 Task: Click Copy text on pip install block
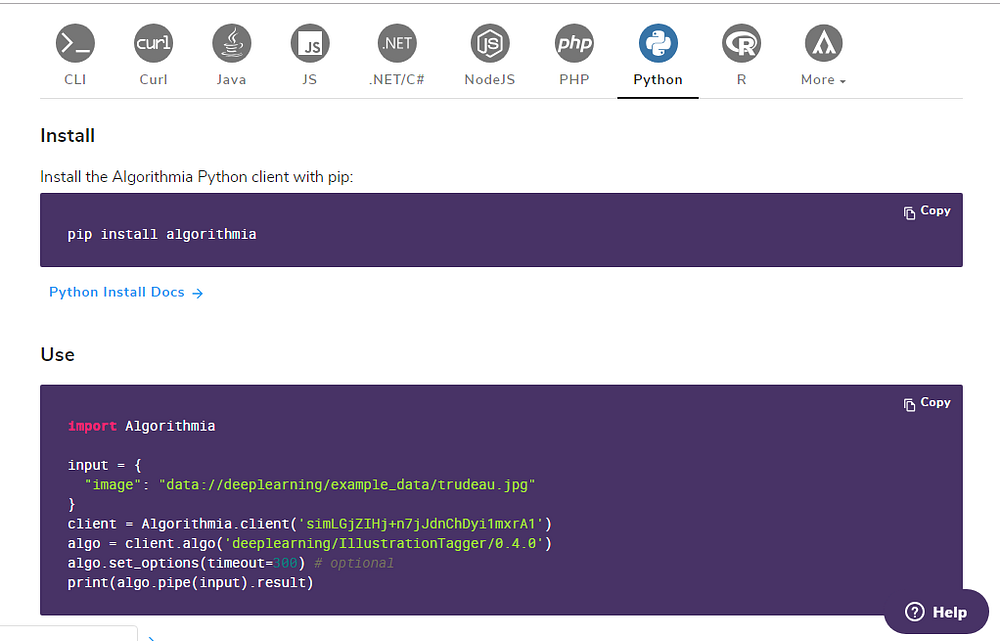tap(936, 210)
